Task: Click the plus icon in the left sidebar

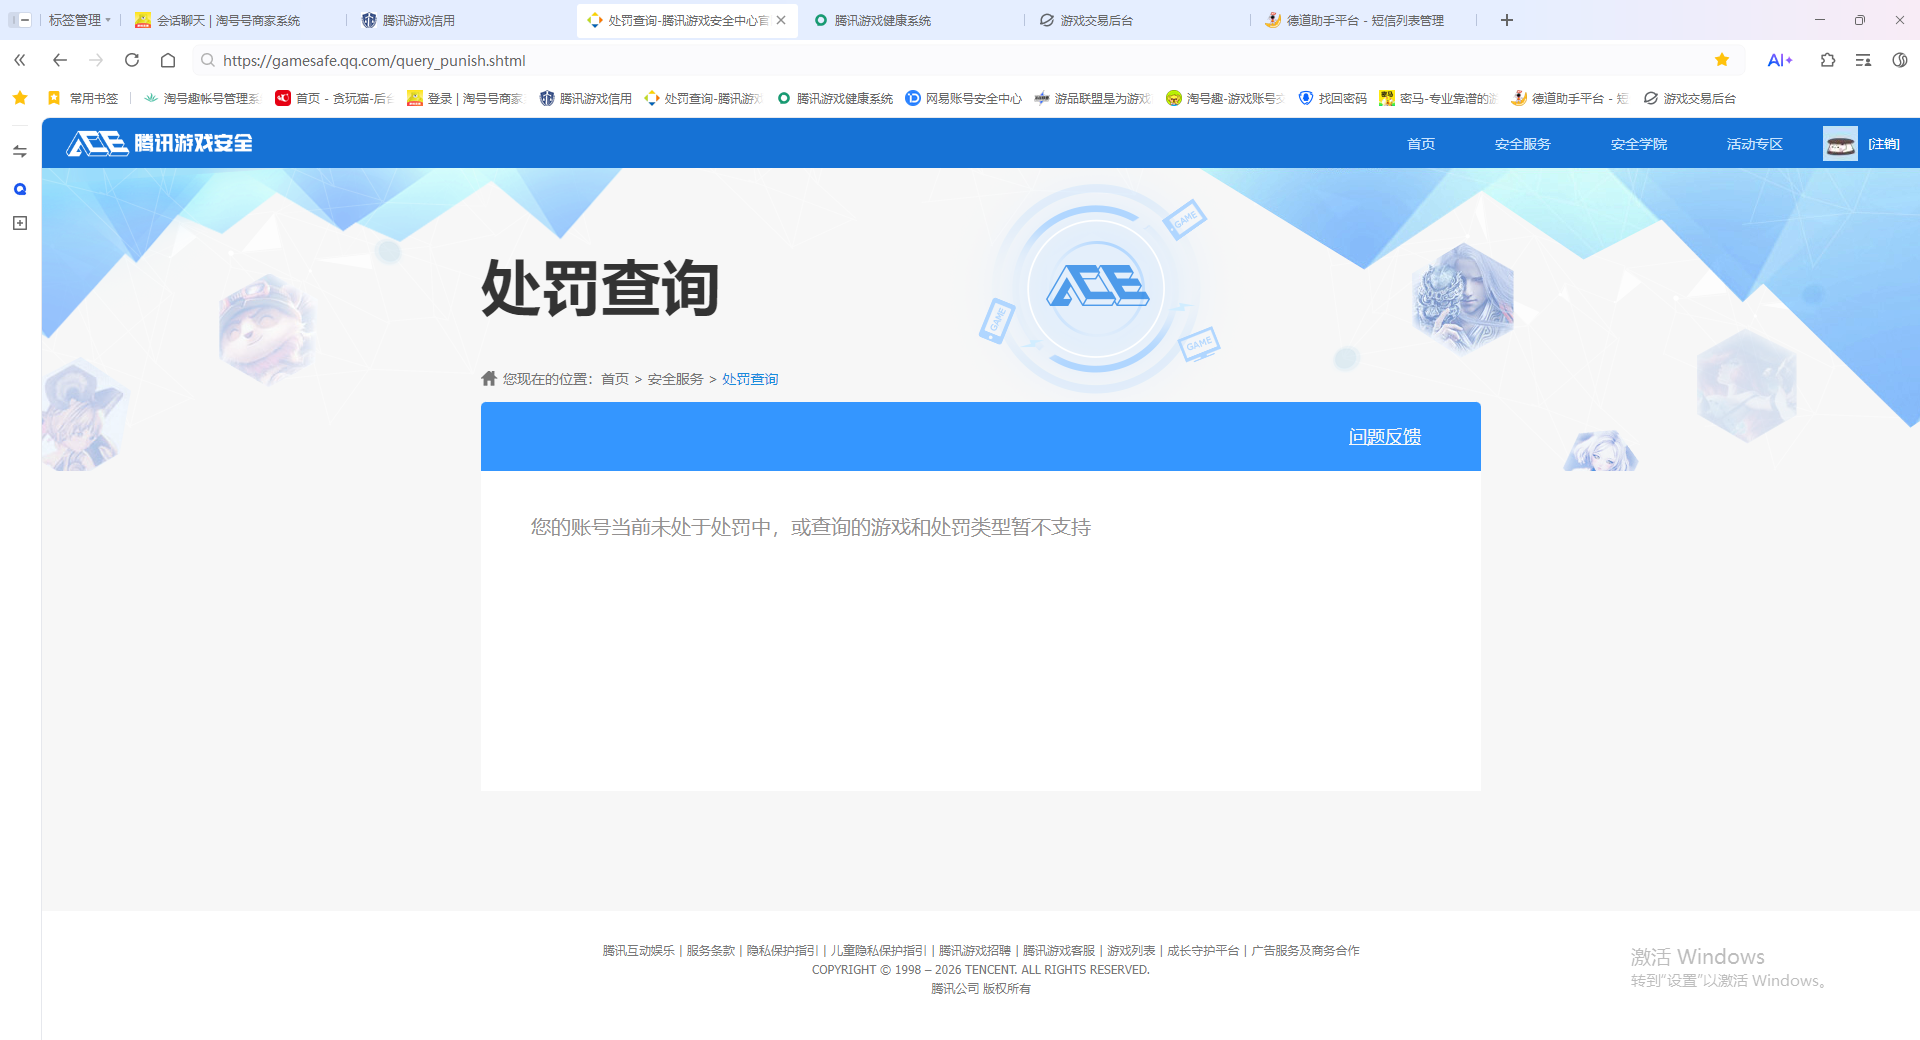Action: point(19,223)
